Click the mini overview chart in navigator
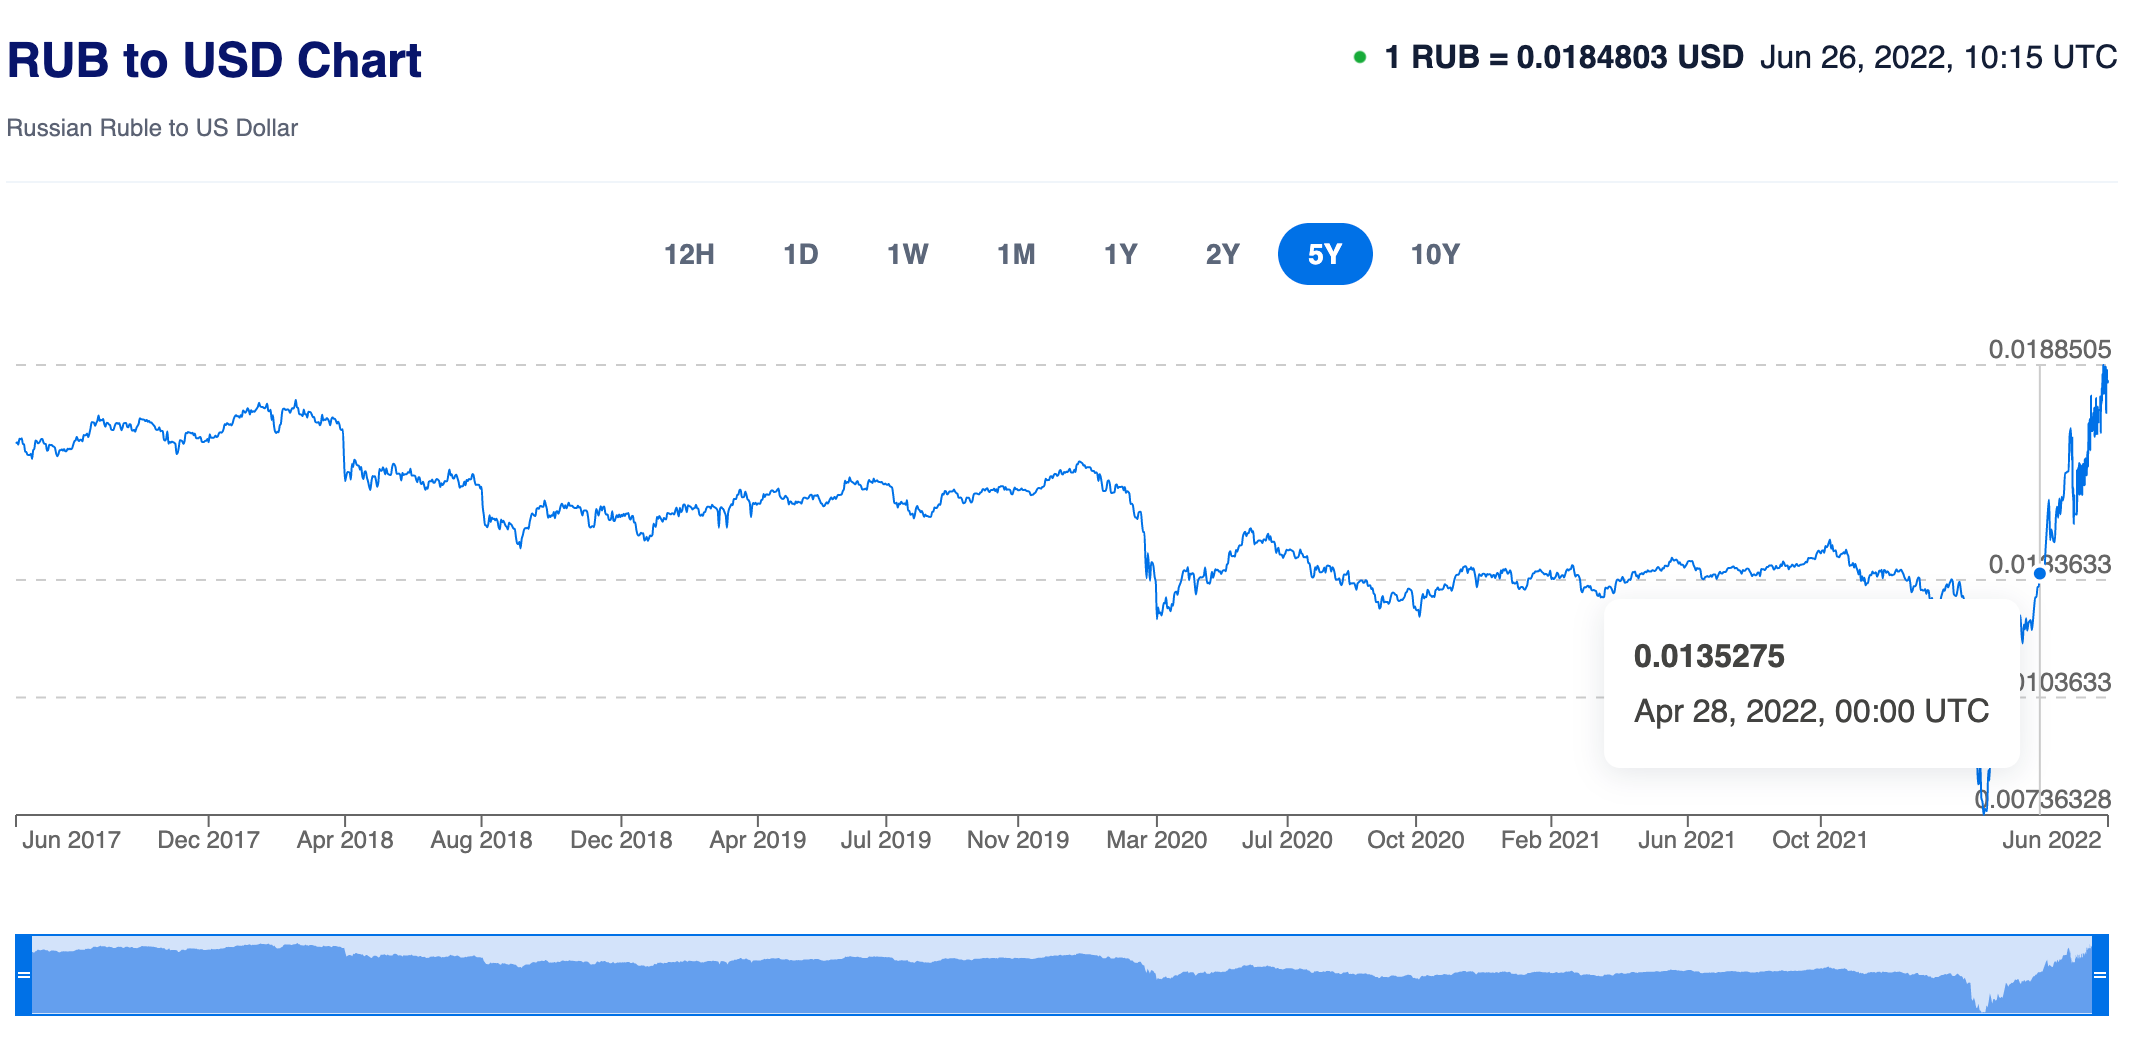Screen dimensions: 2152x1056 click(x=1060, y=978)
